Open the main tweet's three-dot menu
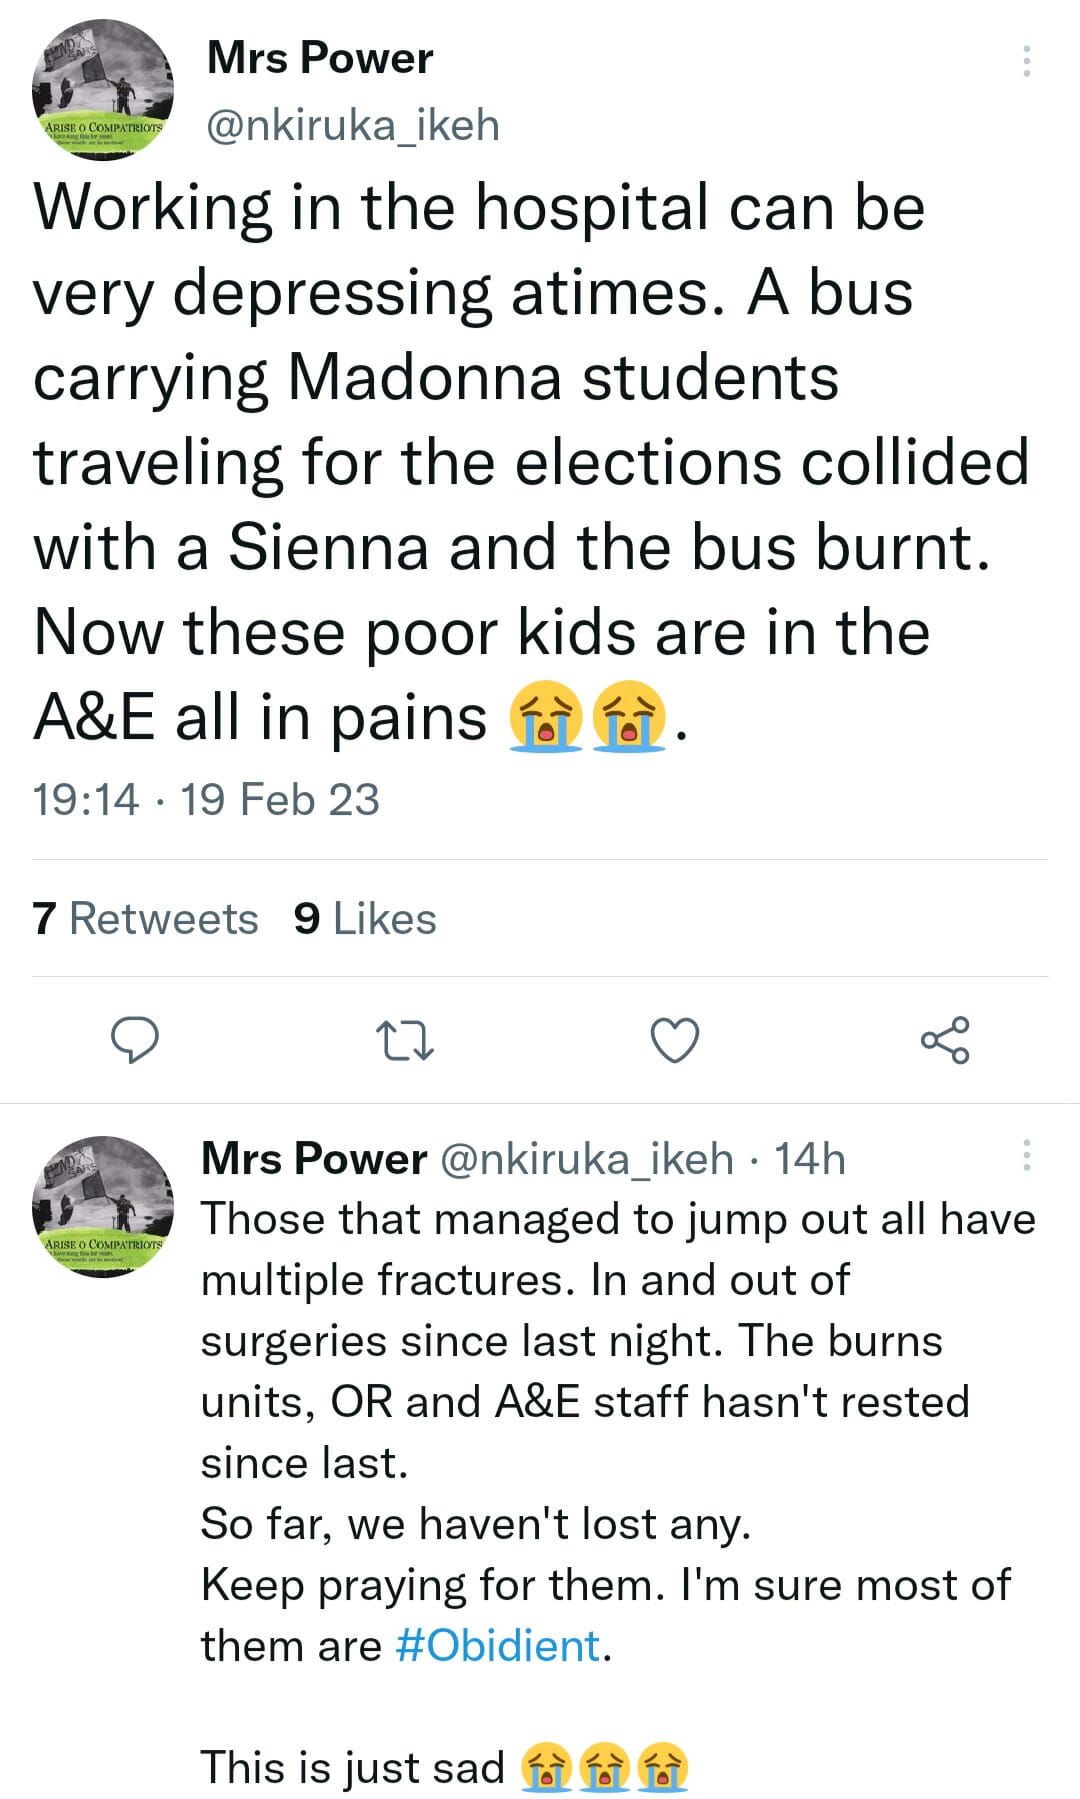The width and height of the screenshot is (1080, 1799). (x=1026, y=62)
